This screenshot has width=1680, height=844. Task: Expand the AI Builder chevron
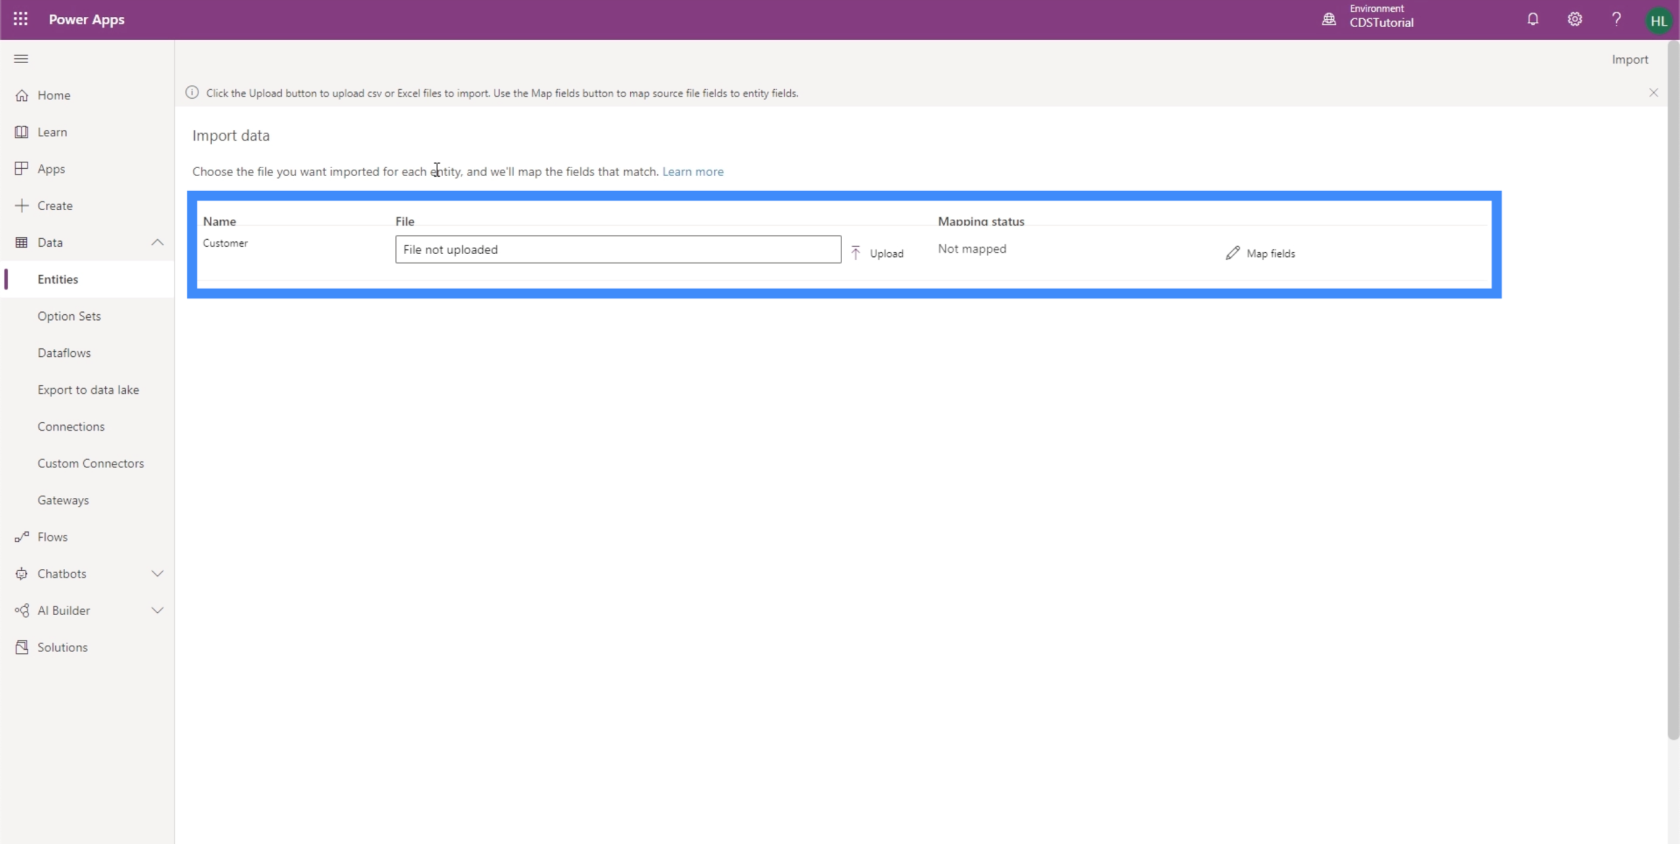(x=157, y=611)
